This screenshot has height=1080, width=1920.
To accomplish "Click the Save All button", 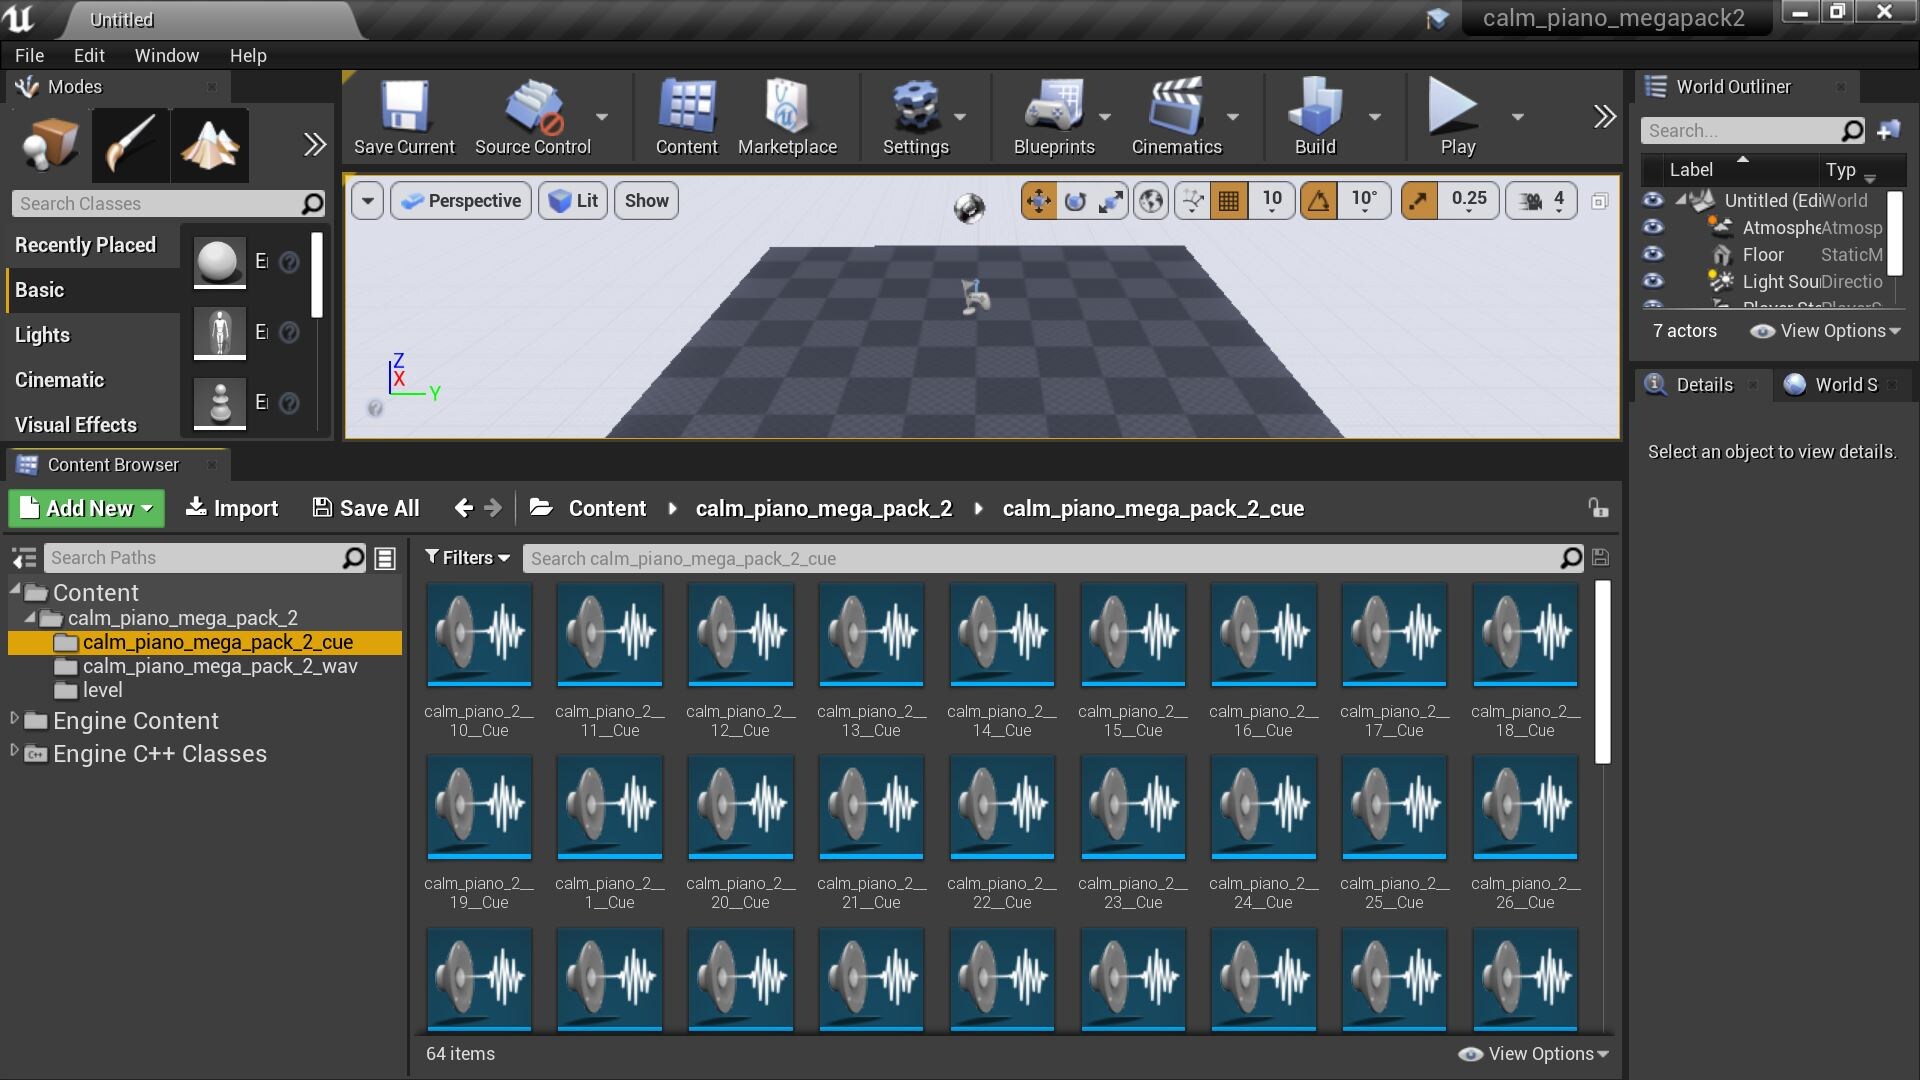I will coord(366,508).
